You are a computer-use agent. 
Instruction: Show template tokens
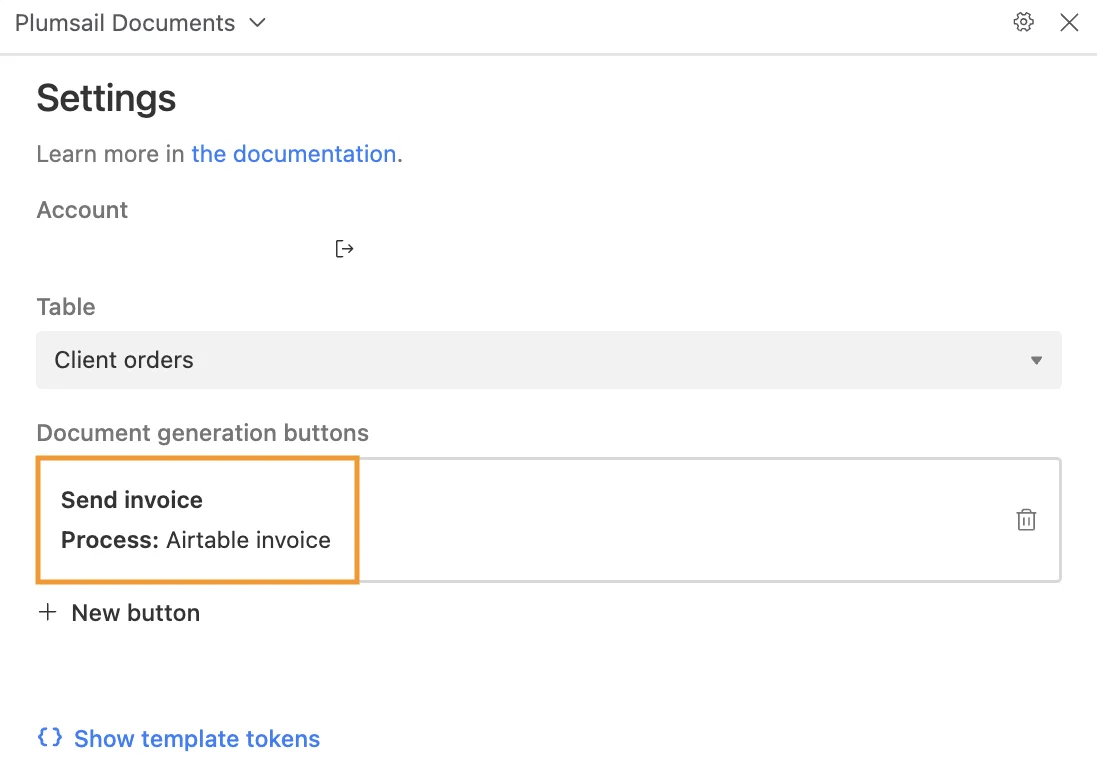196,738
